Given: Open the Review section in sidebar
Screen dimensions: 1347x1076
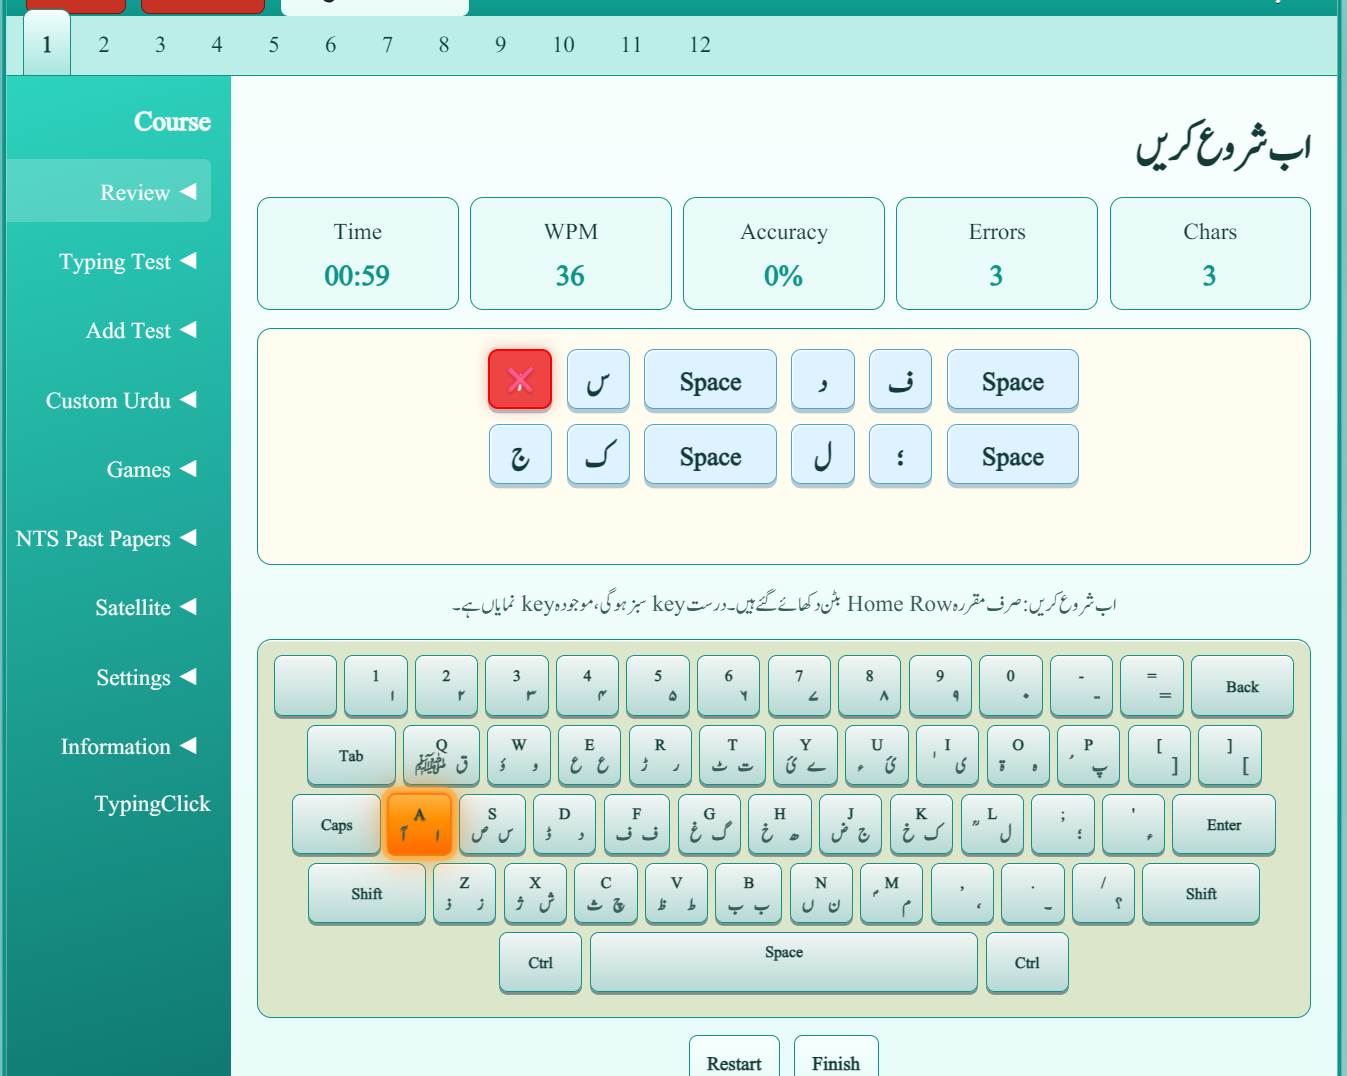Looking at the screenshot, I should (x=108, y=191).
